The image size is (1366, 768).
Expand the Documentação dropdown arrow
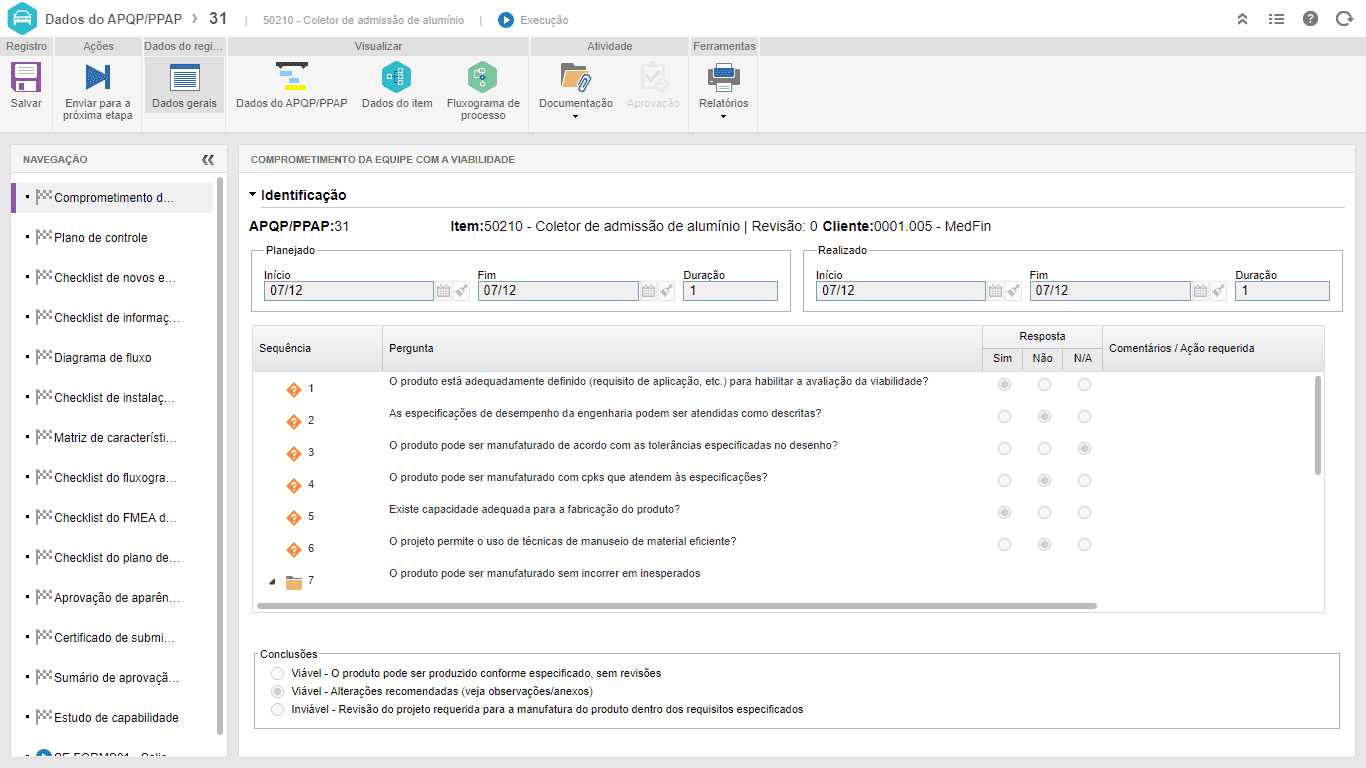[576, 117]
